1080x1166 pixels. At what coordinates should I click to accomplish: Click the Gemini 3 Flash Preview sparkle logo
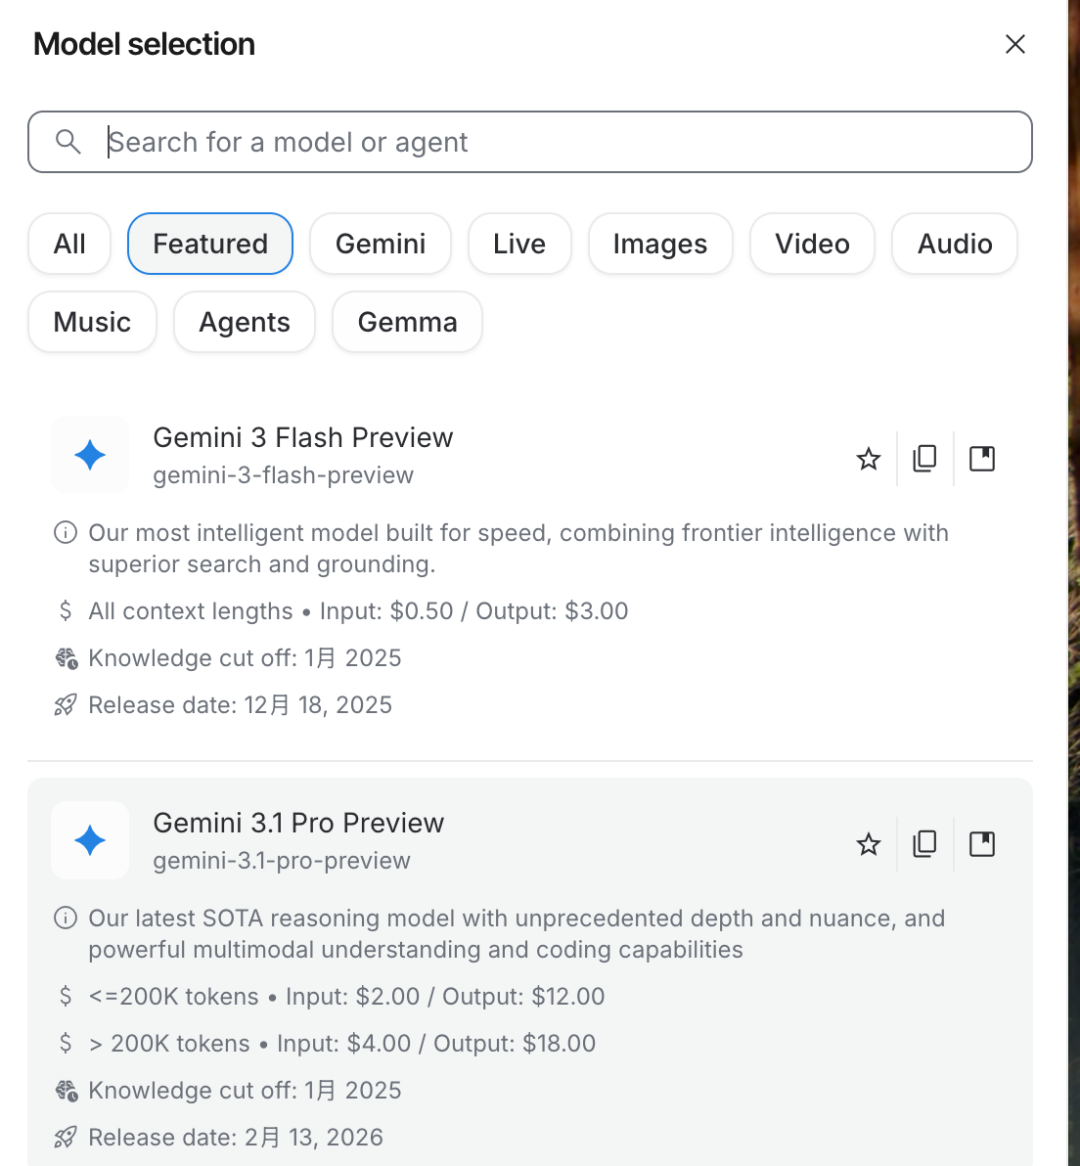click(90, 455)
